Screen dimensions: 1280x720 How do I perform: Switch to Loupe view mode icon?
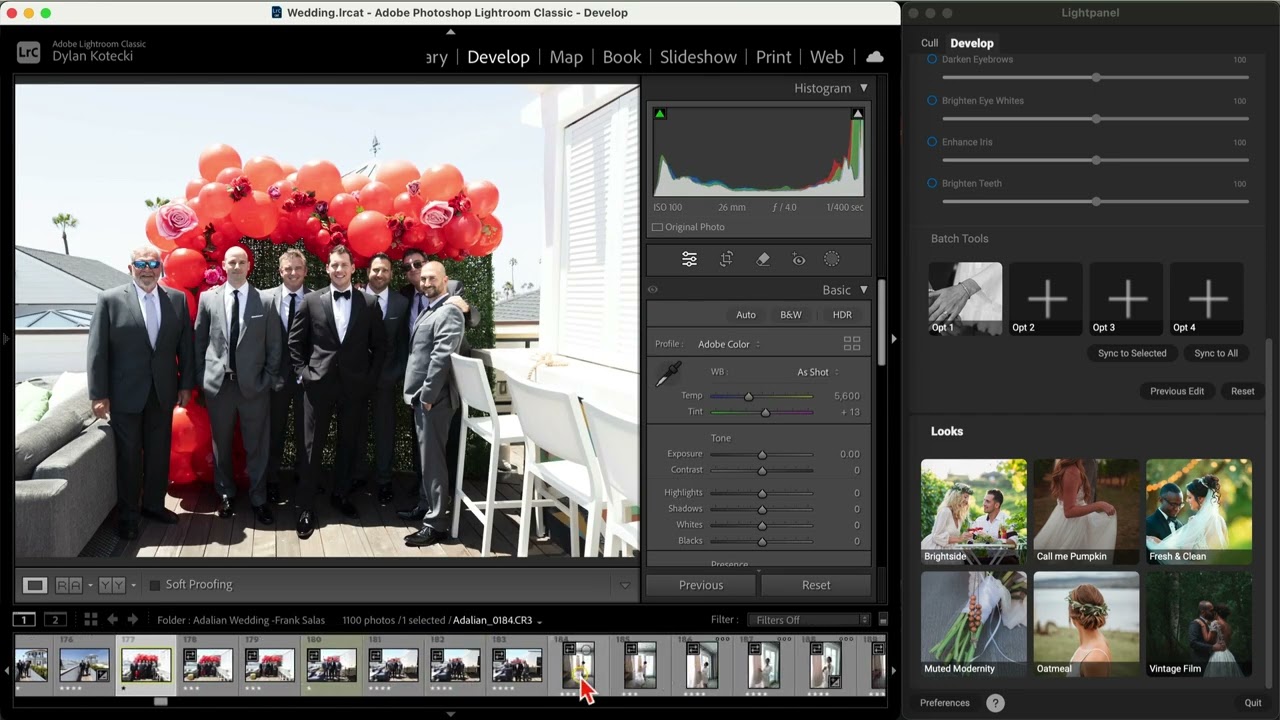tap(35, 585)
